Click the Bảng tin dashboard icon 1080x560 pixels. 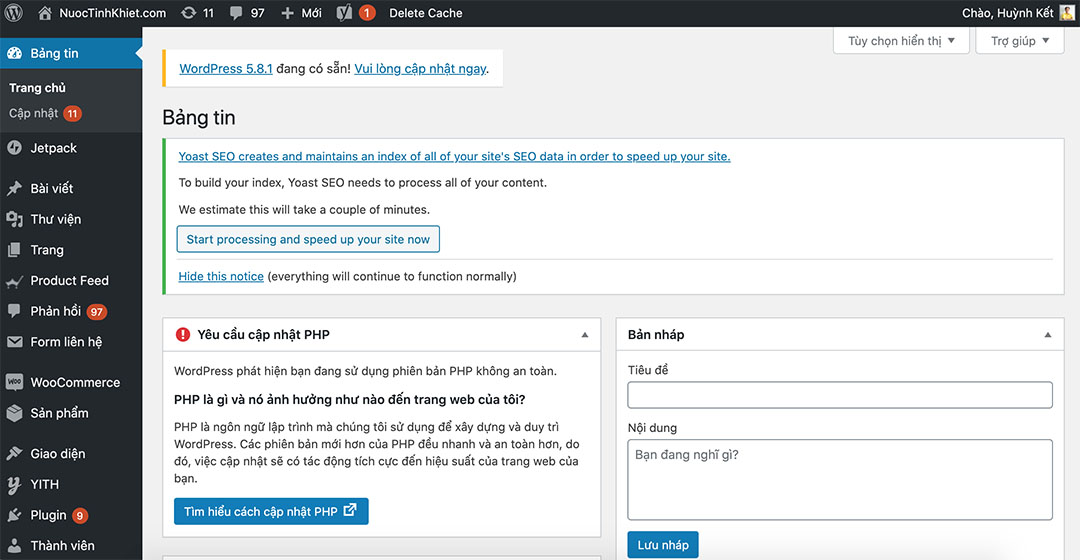14,53
